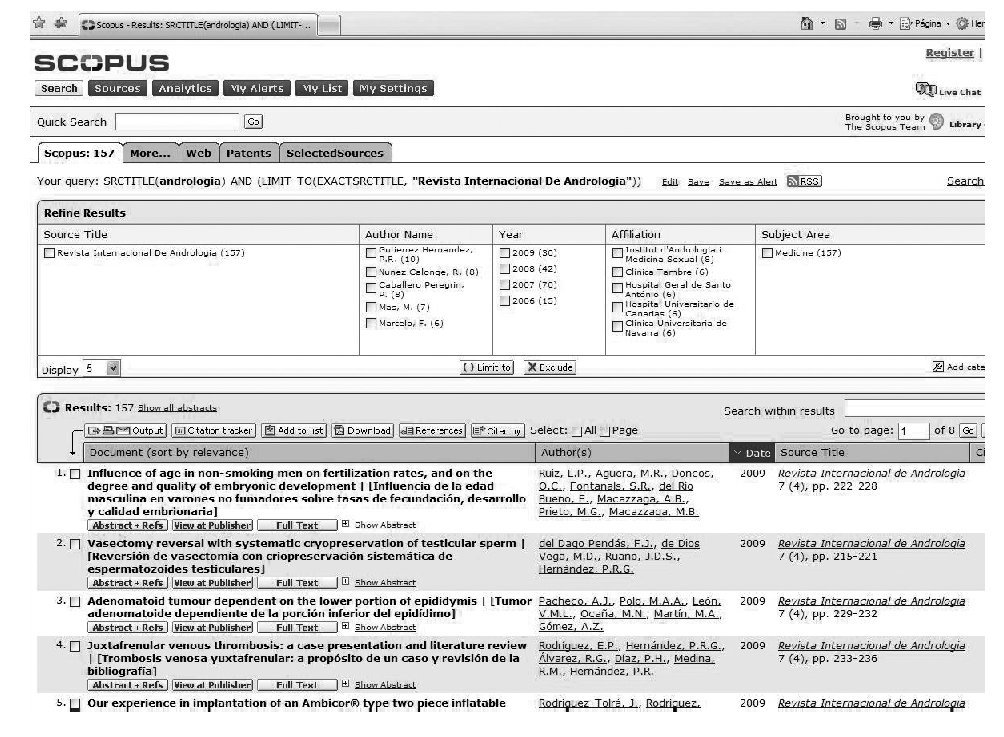The width and height of the screenshot is (1004, 737).
Task: Switch to the Patents tab
Action: click(x=248, y=153)
